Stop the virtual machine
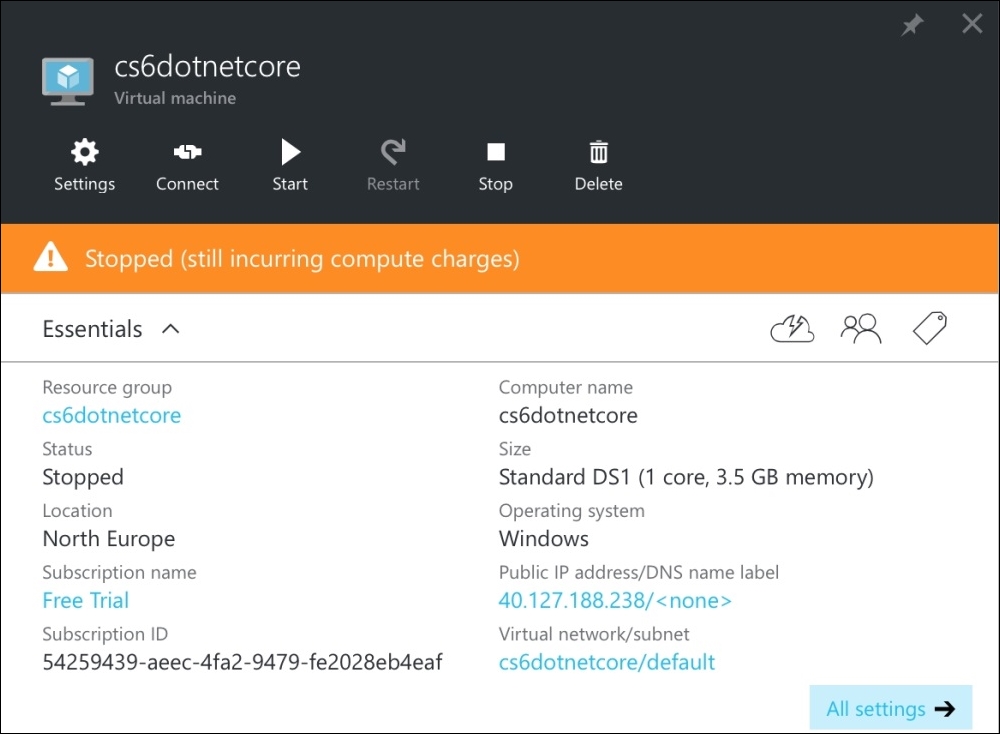Screen dimensions: 1000x734 (x=496, y=165)
